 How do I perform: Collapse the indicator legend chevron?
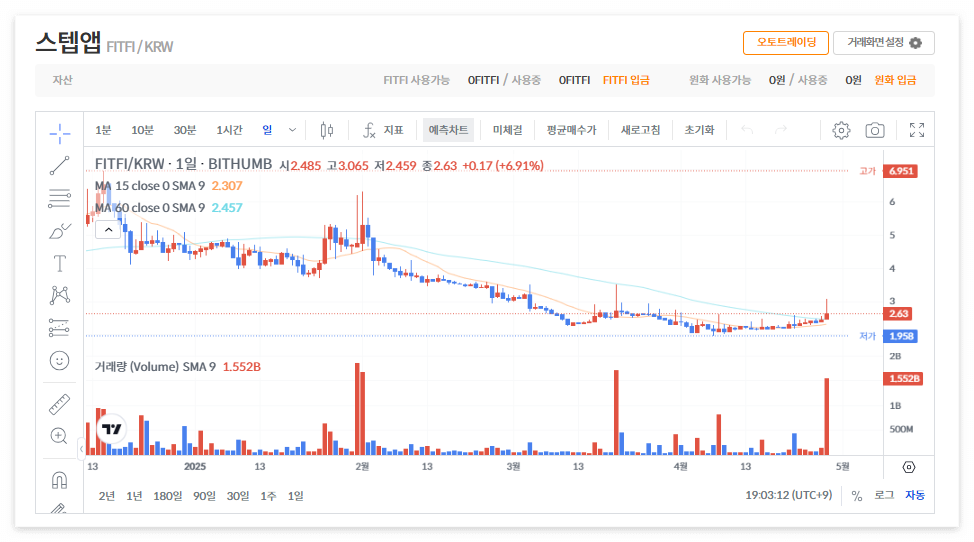click(x=108, y=230)
